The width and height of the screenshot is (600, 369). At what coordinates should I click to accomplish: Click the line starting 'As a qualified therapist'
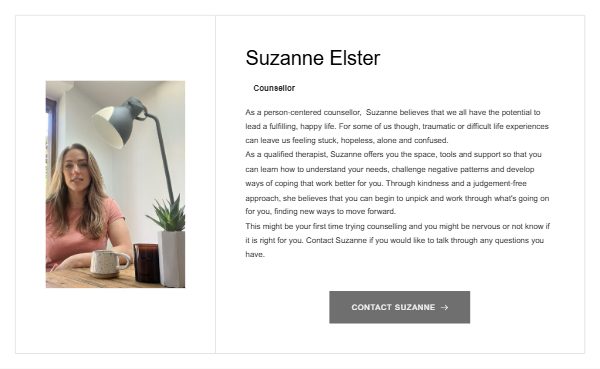pos(393,155)
